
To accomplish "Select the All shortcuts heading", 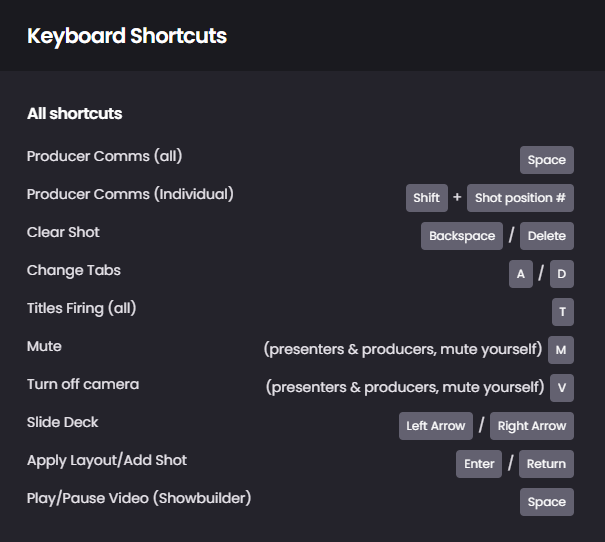I will pyautogui.click(x=74, y=113).
